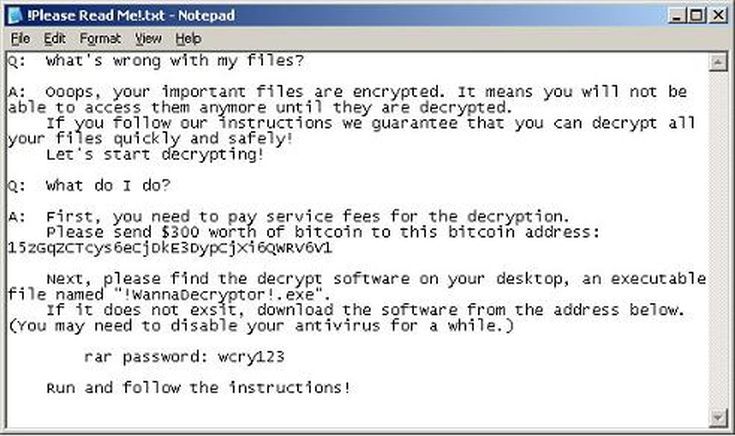735x436 pixels.
Task: Click the scrollbar up arrow
Action: pos(717,62)
